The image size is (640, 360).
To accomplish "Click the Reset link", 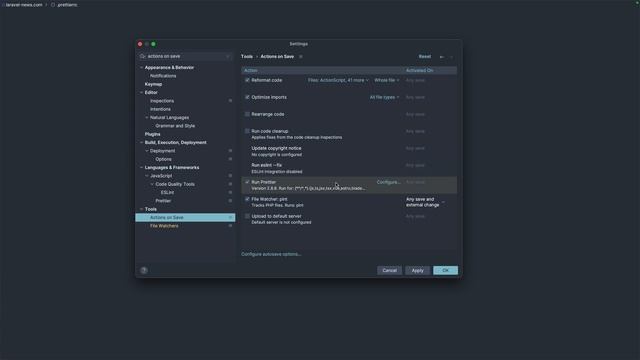I will coord(424,57).
